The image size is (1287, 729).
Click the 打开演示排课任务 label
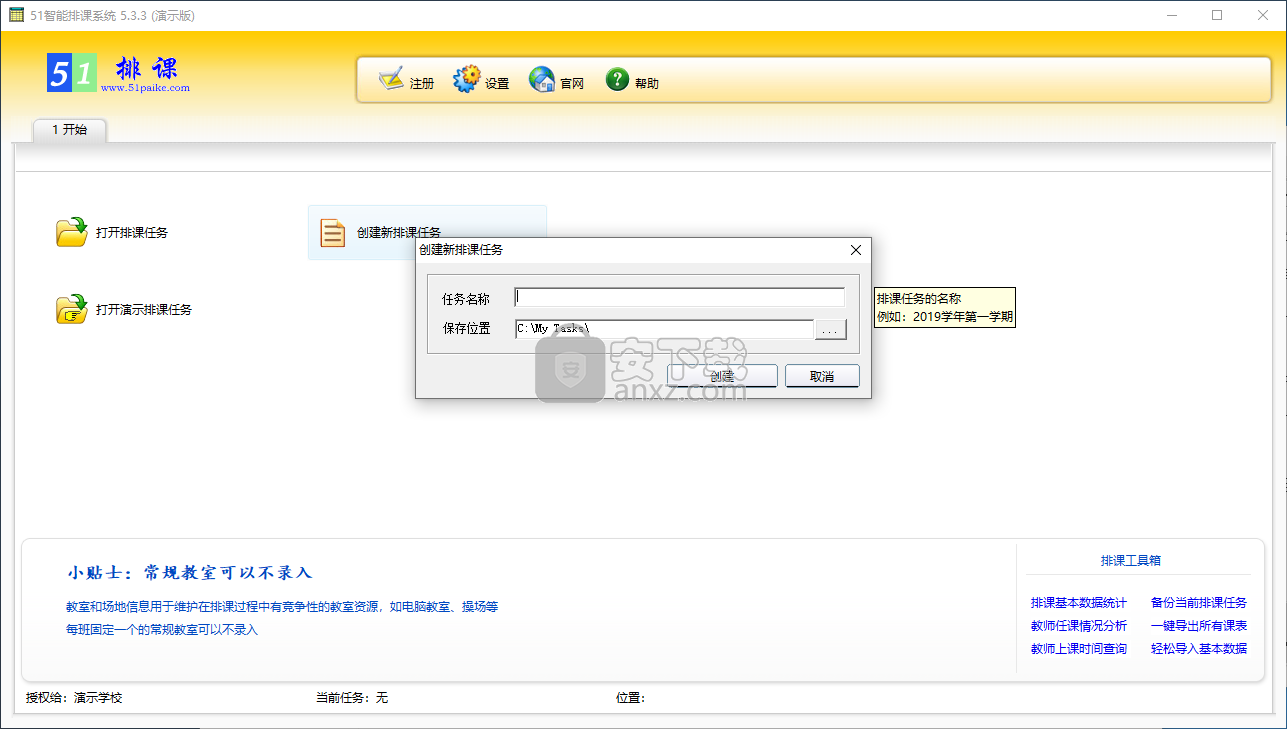pyautogui.click(x=144, y=310)
